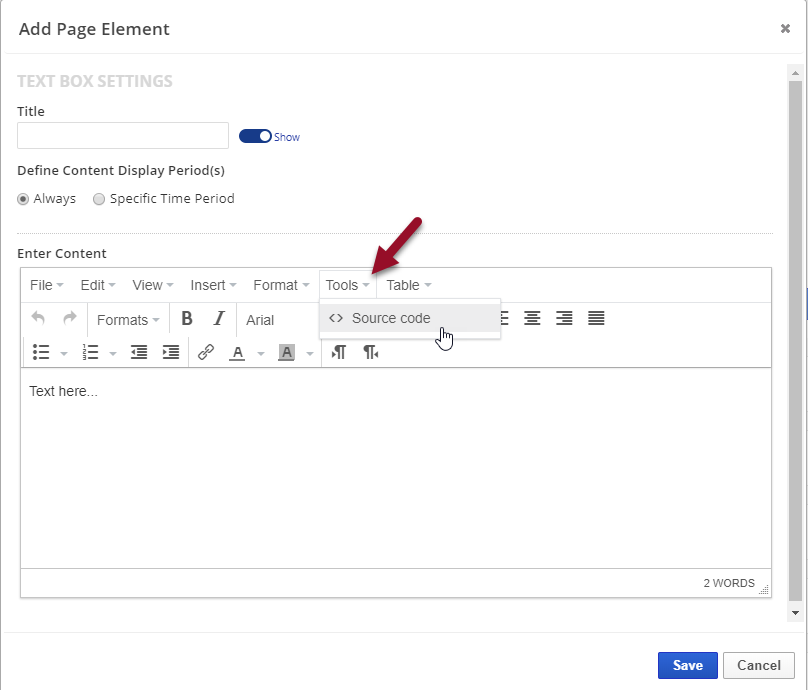The image size is (808, 690).
Task: Decrease indent of the paragraph
Action: coord(139,352)
